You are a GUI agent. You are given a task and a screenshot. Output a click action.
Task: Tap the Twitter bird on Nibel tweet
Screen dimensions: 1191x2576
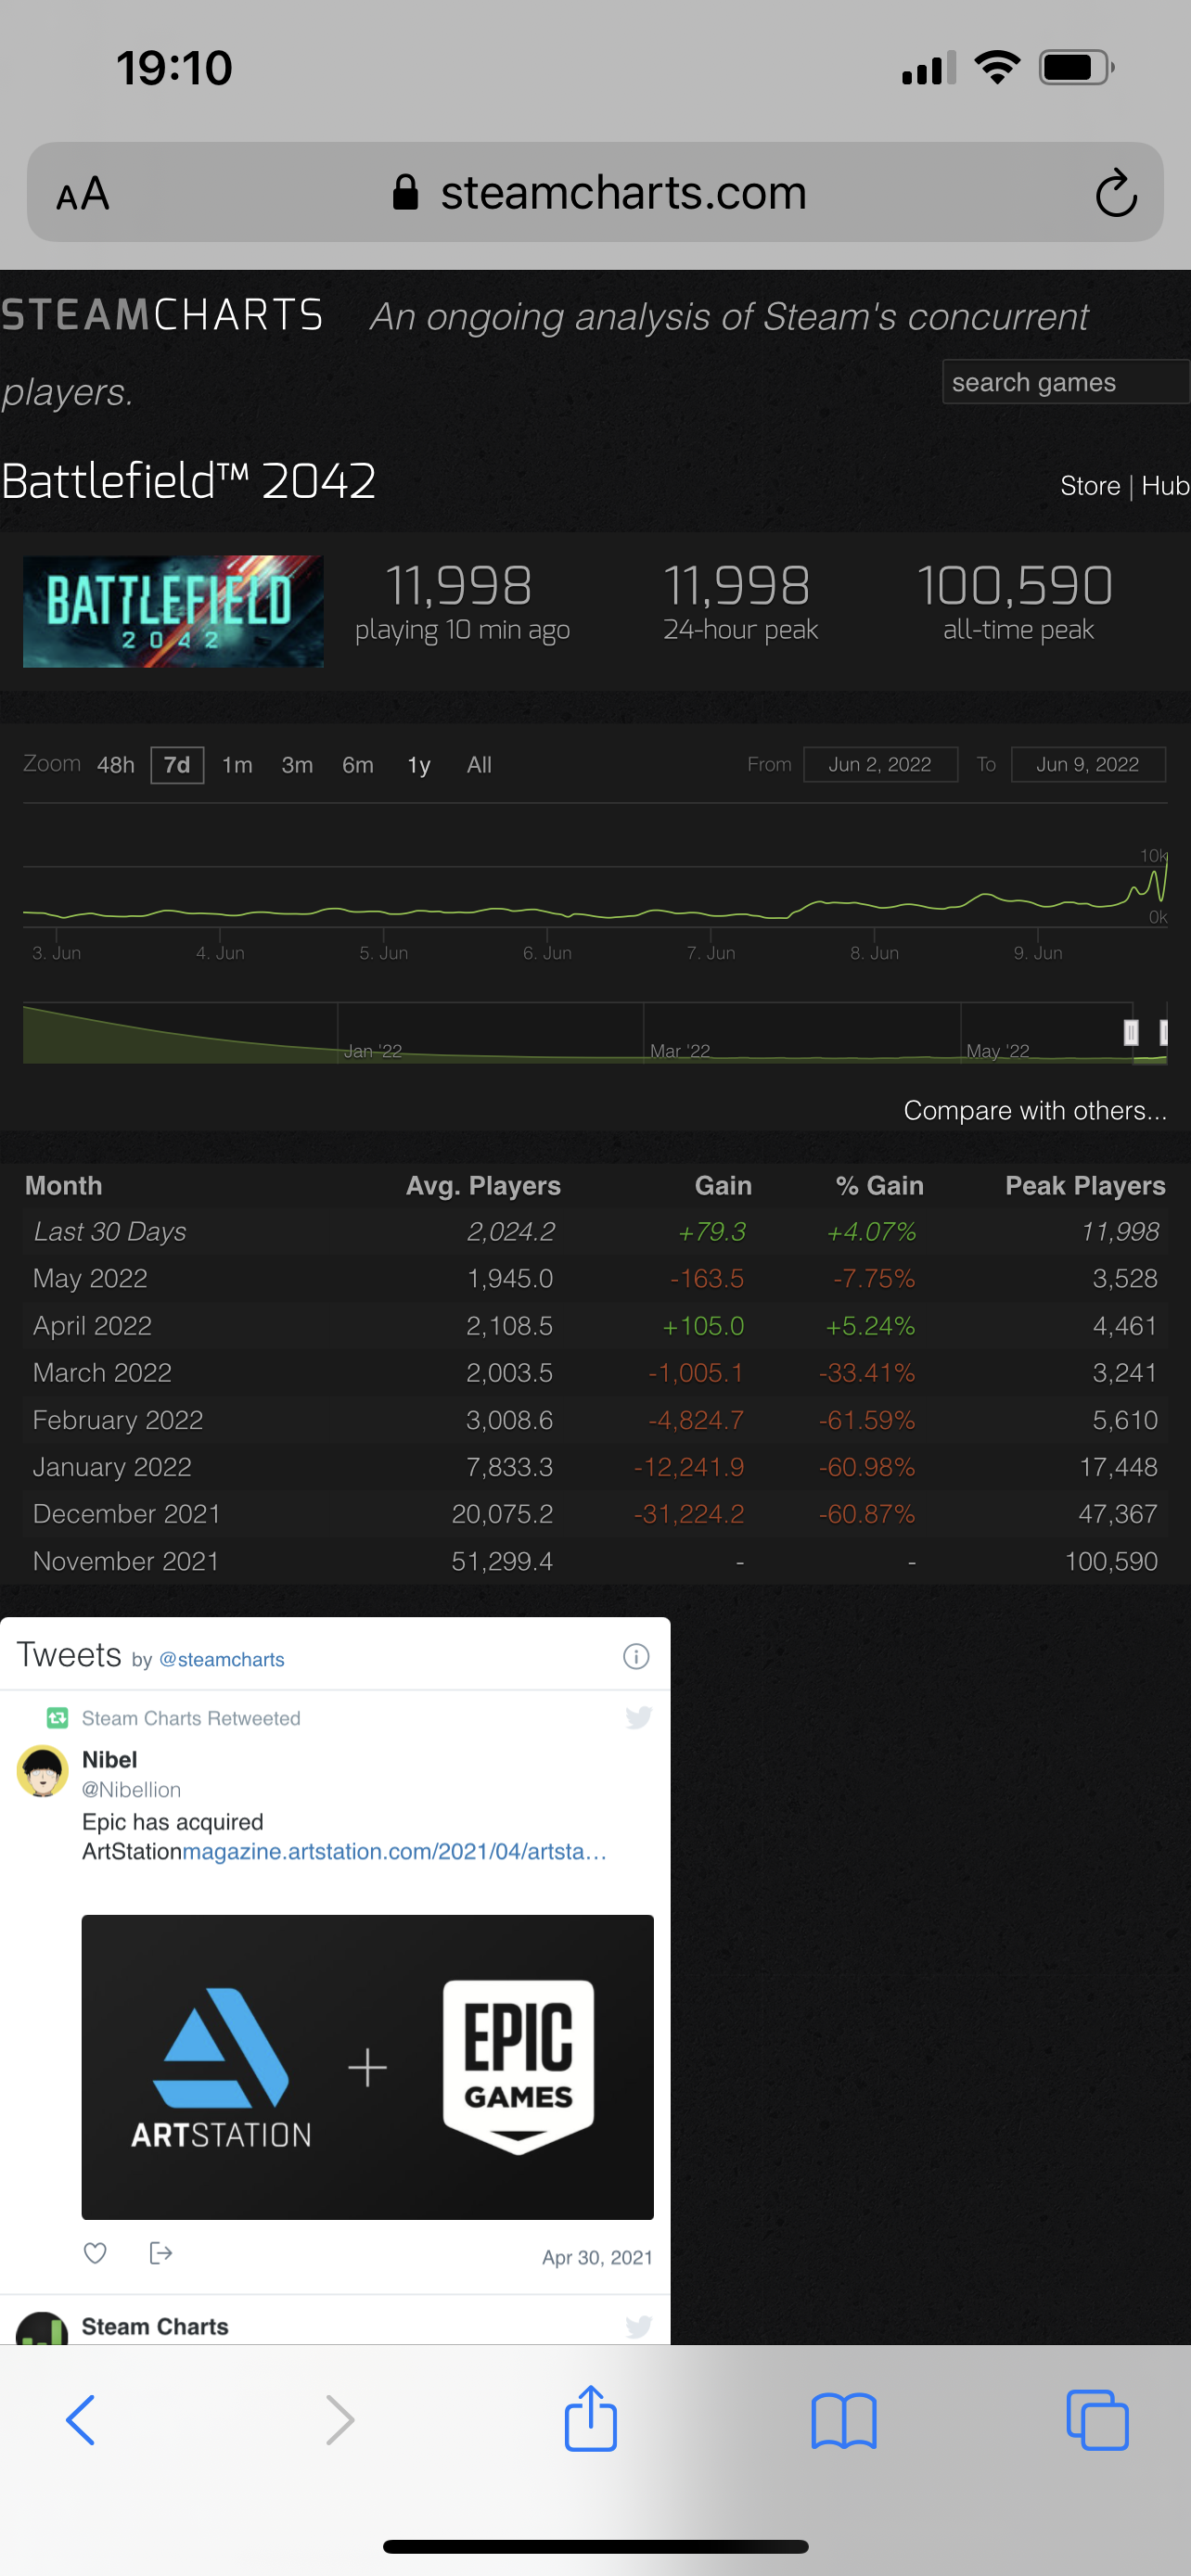coord(638,1717)
